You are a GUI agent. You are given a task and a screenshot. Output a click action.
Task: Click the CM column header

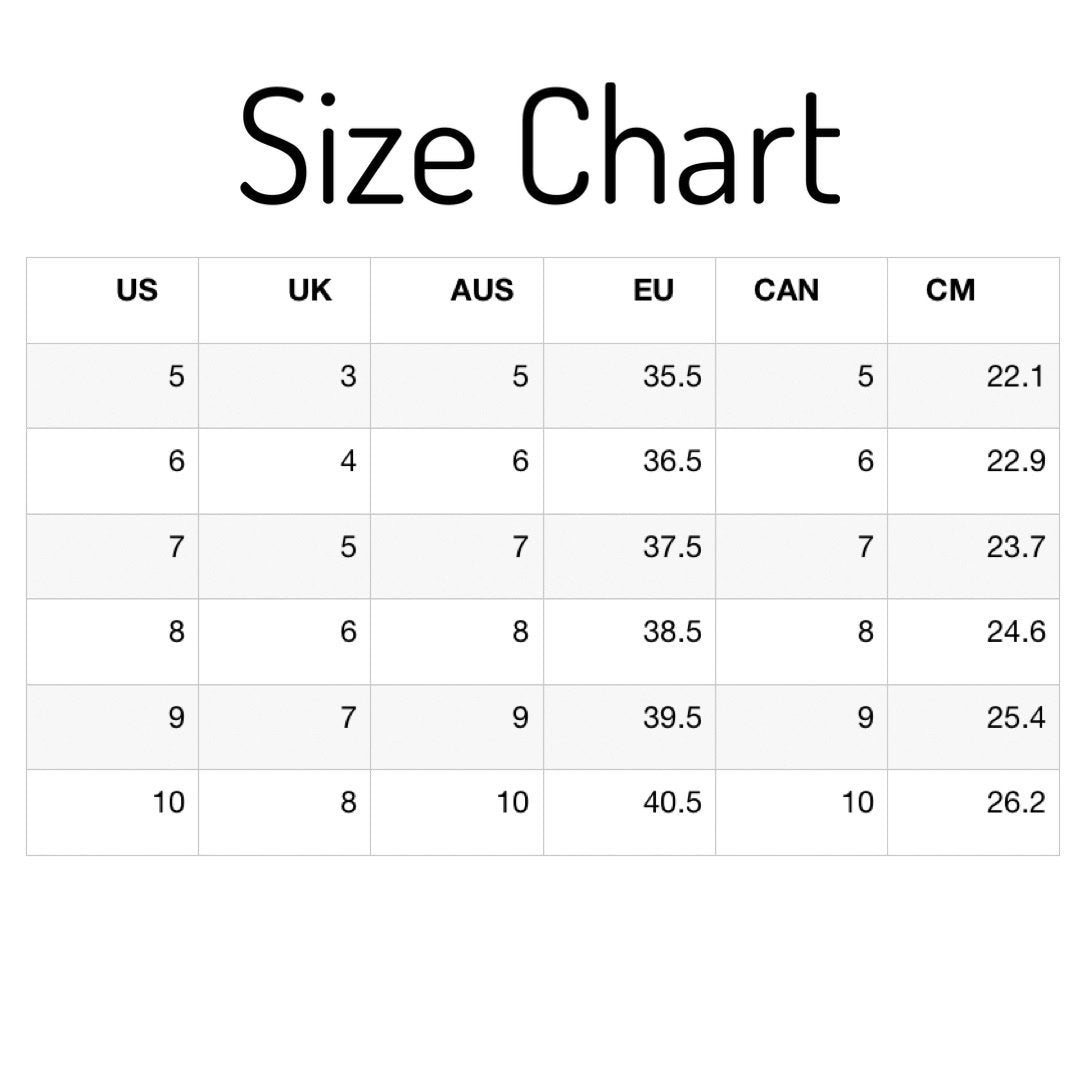click(950, 290)
